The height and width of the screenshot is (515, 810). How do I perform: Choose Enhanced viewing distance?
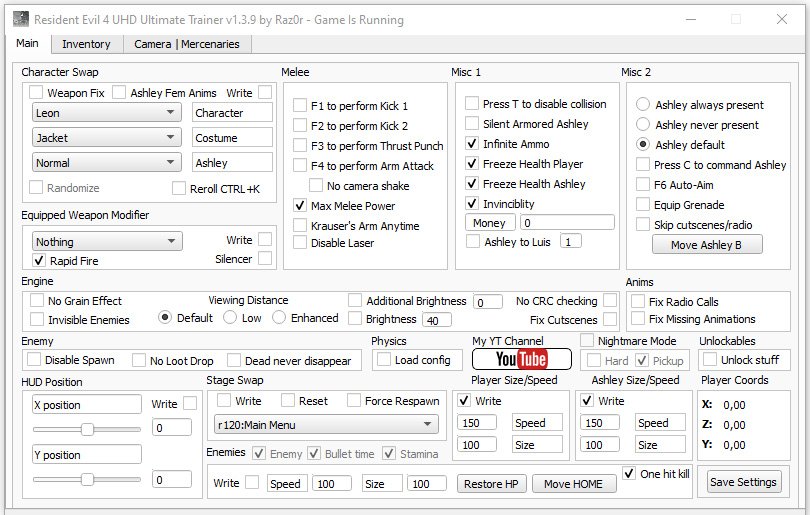(x=279, y=318)
